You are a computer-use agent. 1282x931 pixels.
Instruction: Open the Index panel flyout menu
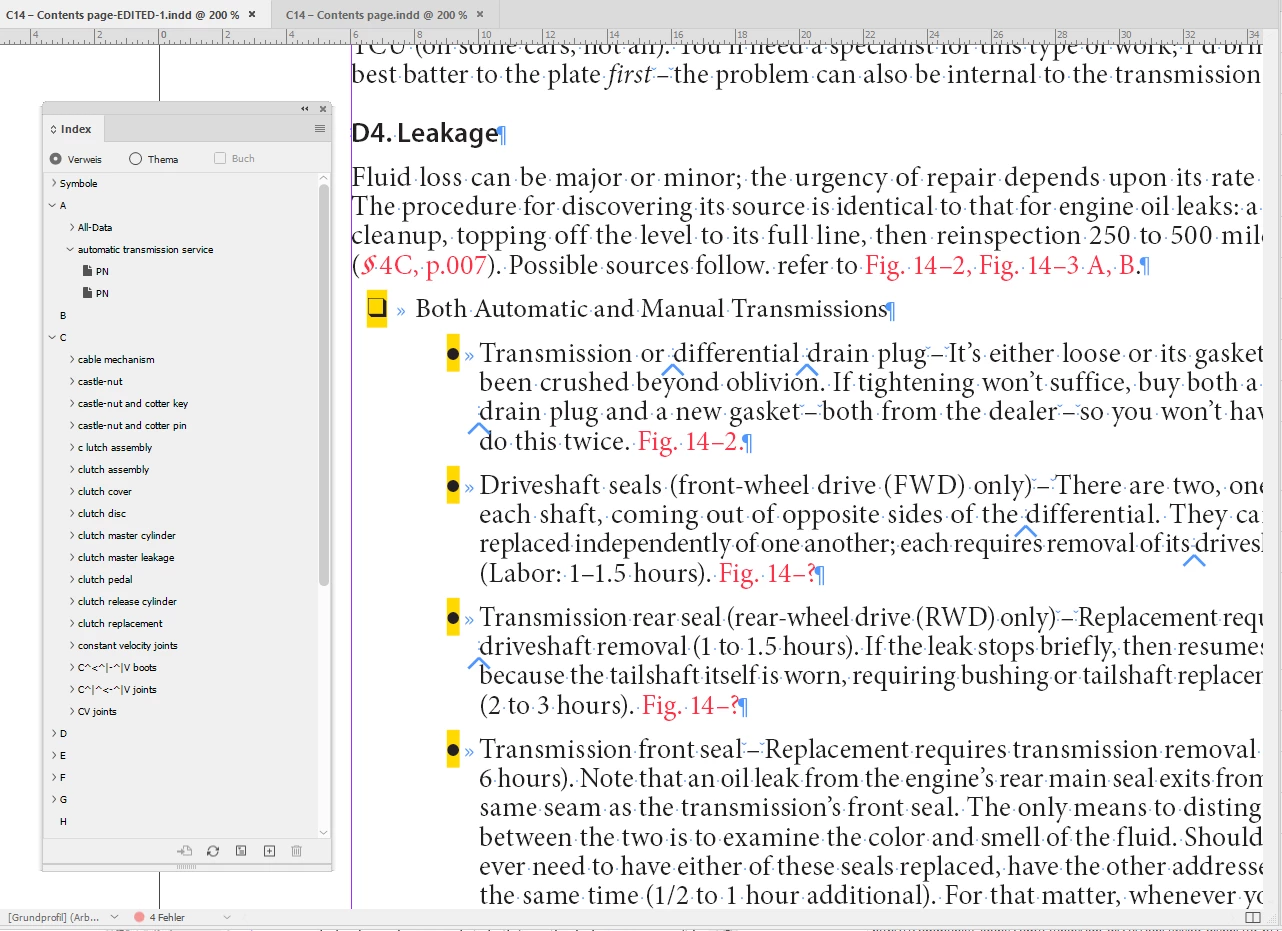pyautogui.click(x=320, y=129)
